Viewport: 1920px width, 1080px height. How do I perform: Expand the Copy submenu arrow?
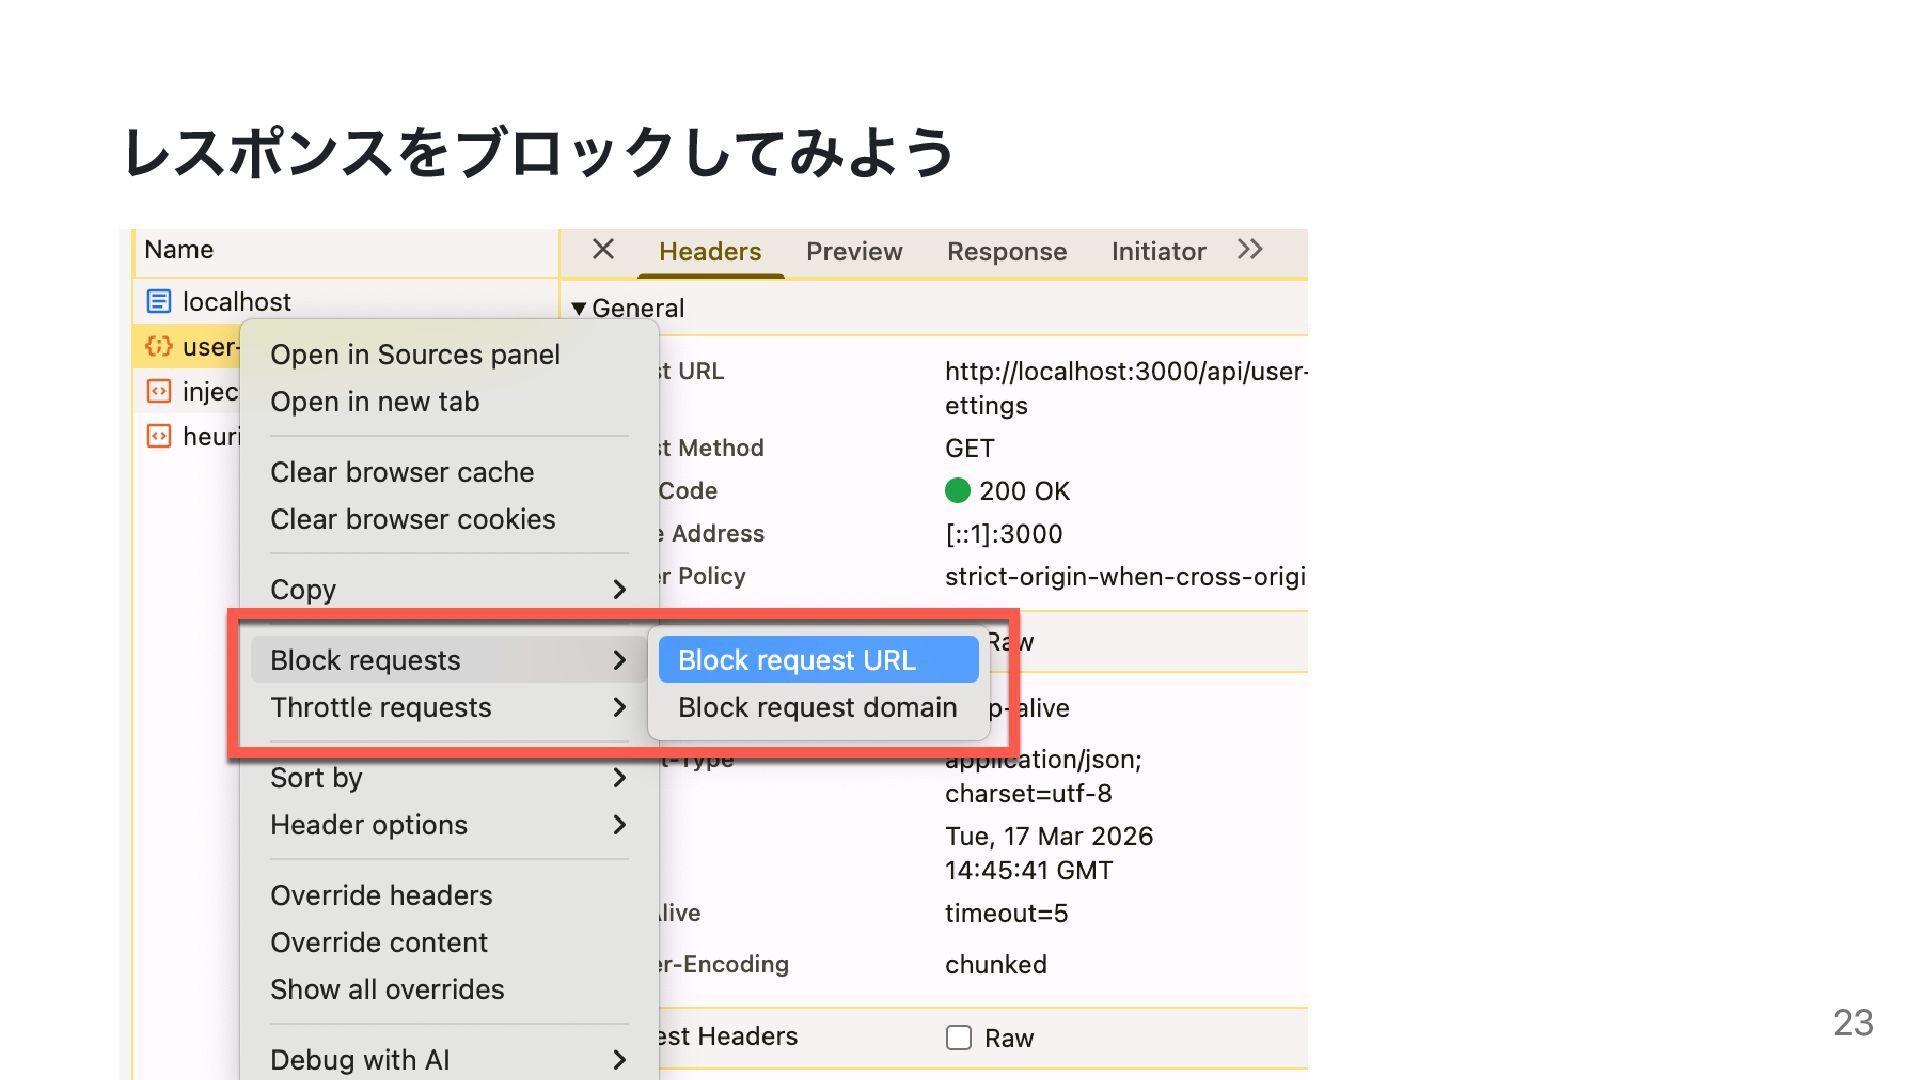click(x=619, y=589)
